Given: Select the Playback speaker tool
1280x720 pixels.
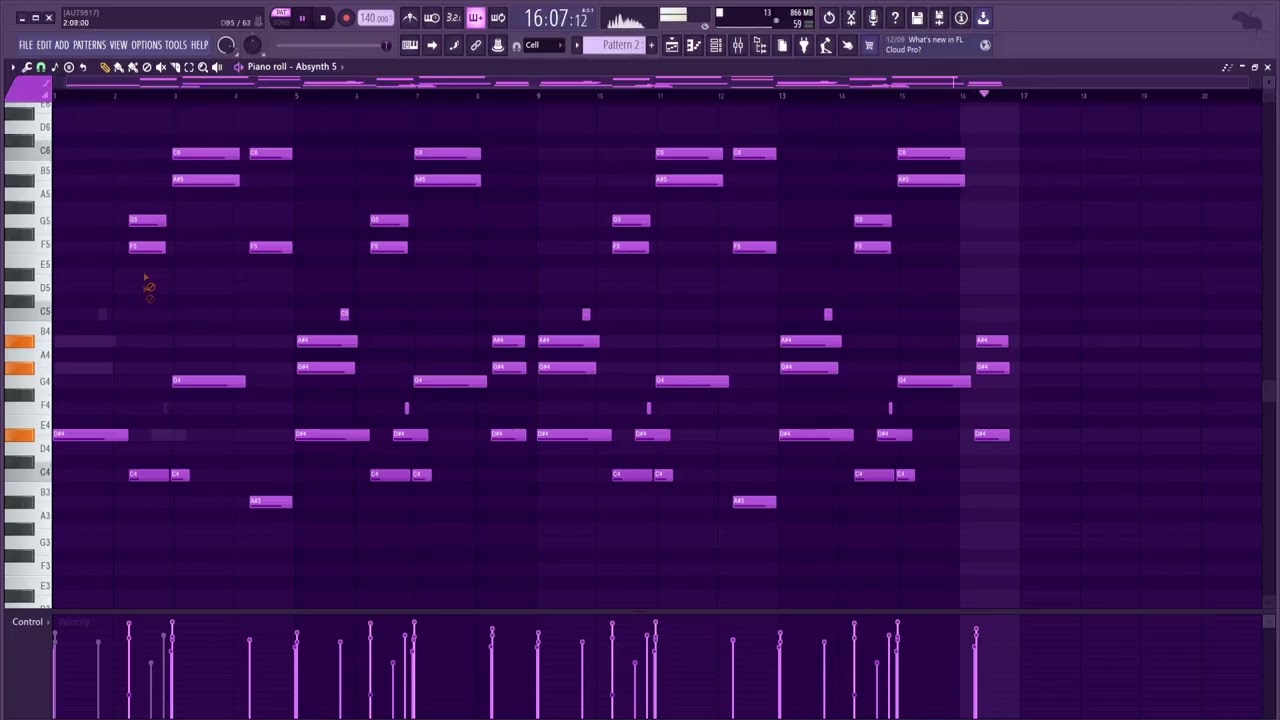Looking at the screenshot, I should [x=217, y=67].
